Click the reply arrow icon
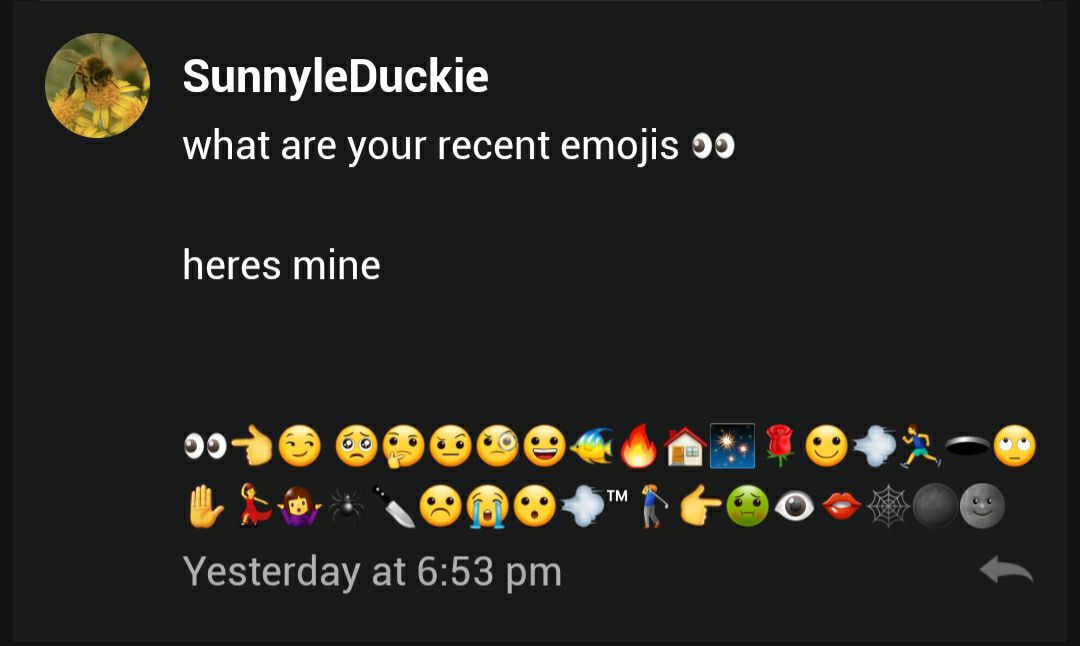This screenshot has width=1080, height=646. (1006, 570)
